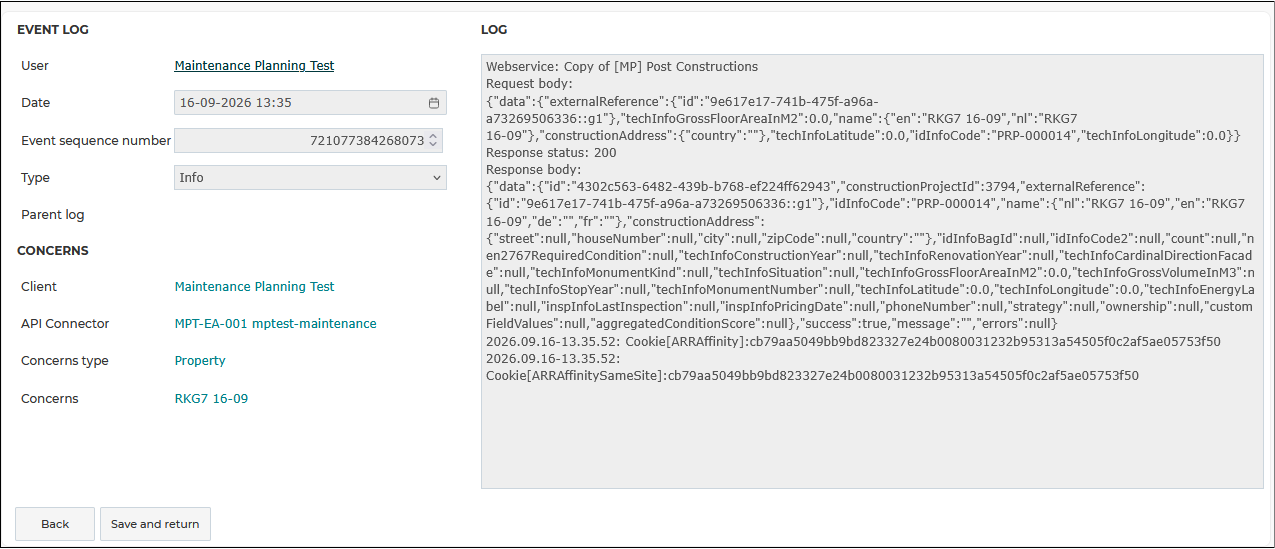
Task: Click the Back button
Action: (55, 524)
